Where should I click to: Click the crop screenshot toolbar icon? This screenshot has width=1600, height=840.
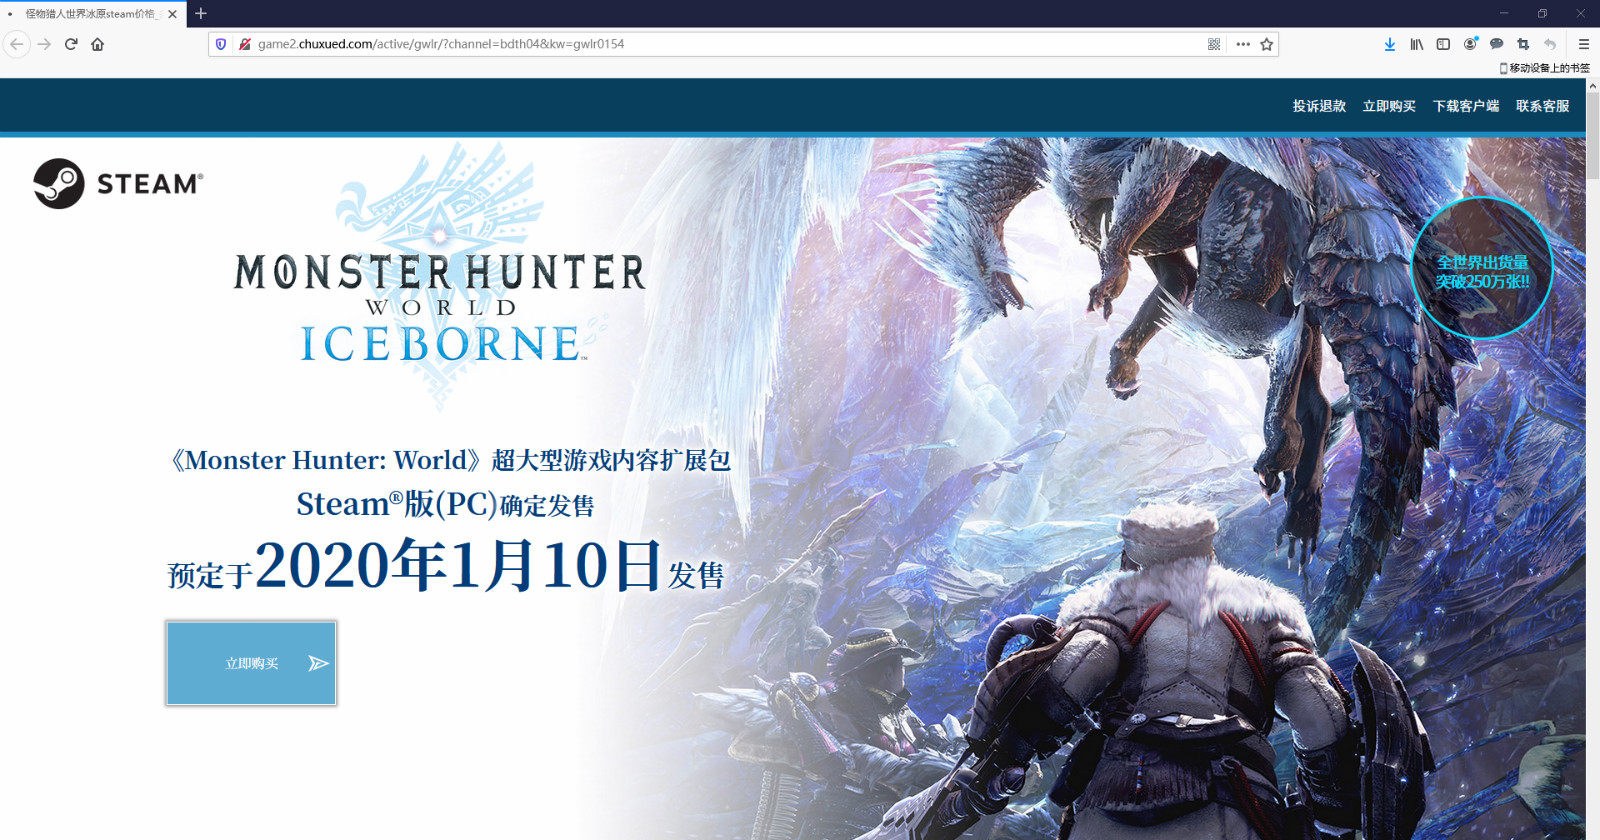[1523, 44]
